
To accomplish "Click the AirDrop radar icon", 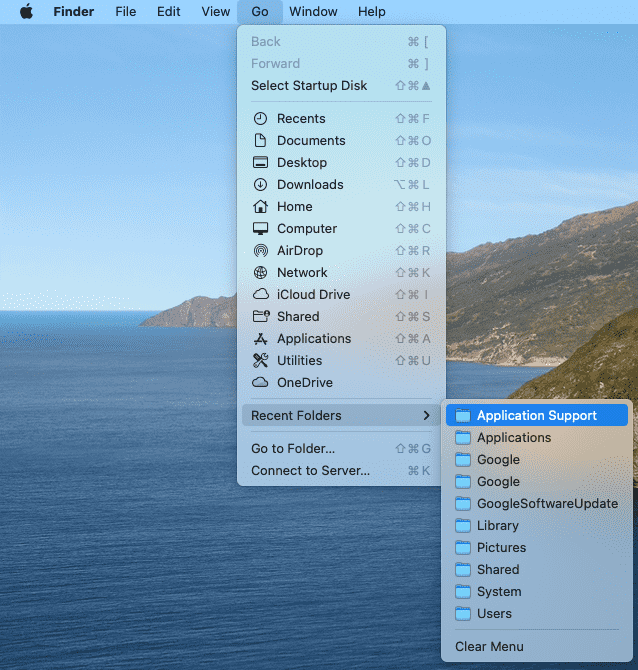I will pos(260,250).
